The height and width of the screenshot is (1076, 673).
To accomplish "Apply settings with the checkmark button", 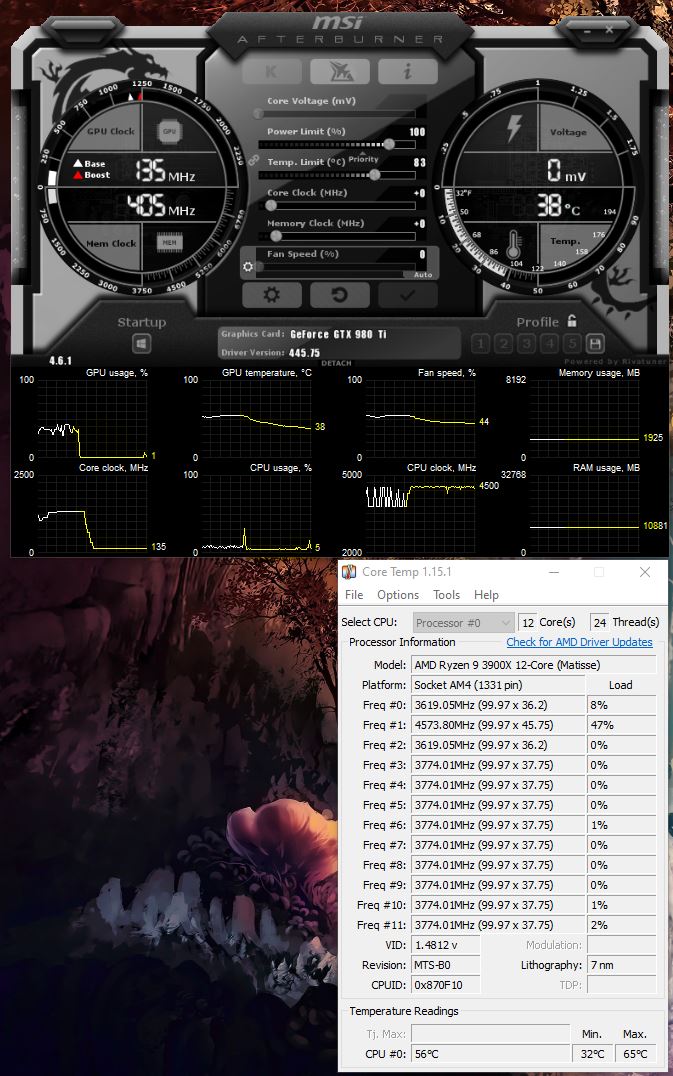I will (x=406, y=295).
